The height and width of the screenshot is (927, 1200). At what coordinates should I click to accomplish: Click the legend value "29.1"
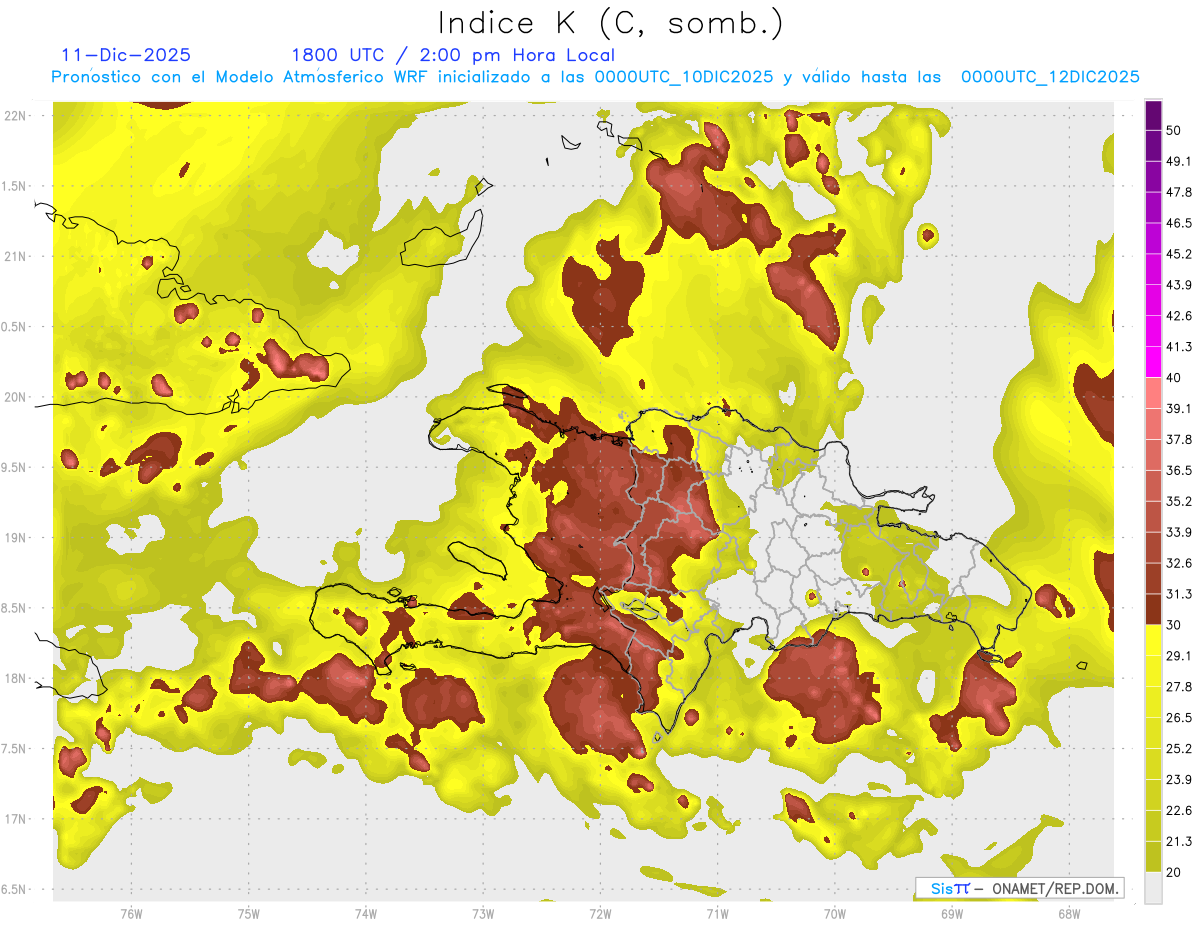(1179, 656)
